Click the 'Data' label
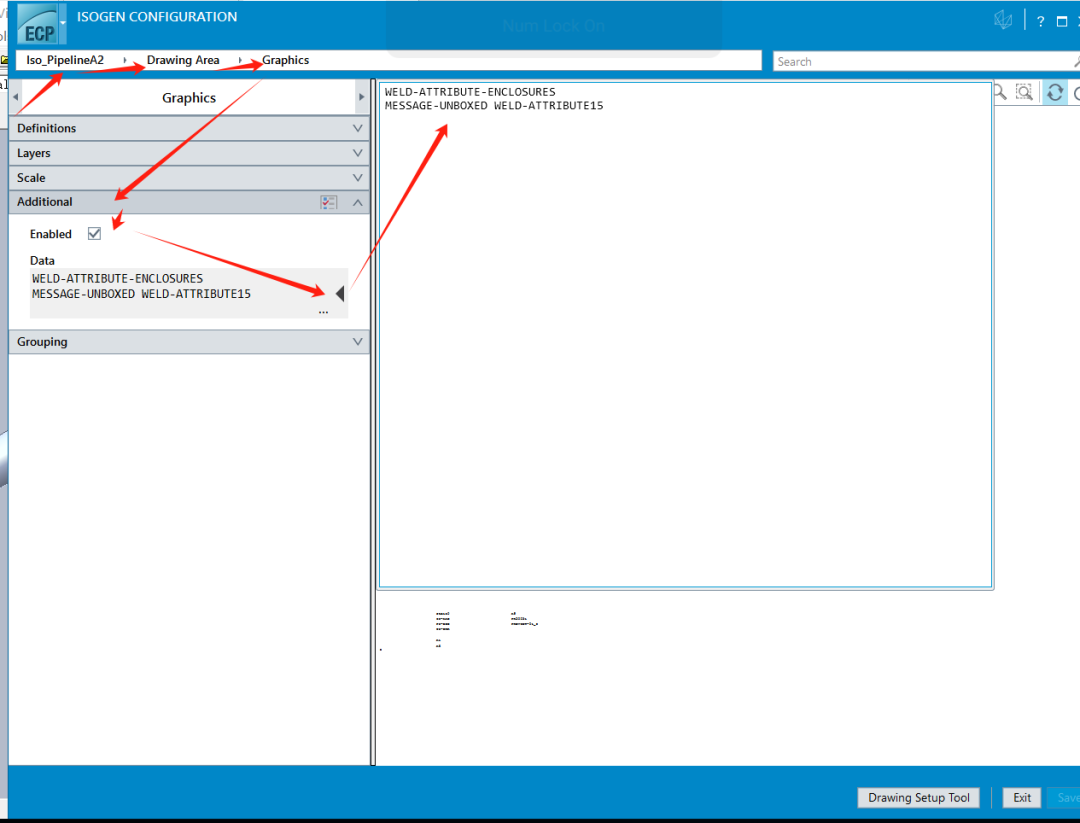 click(42, 260)
